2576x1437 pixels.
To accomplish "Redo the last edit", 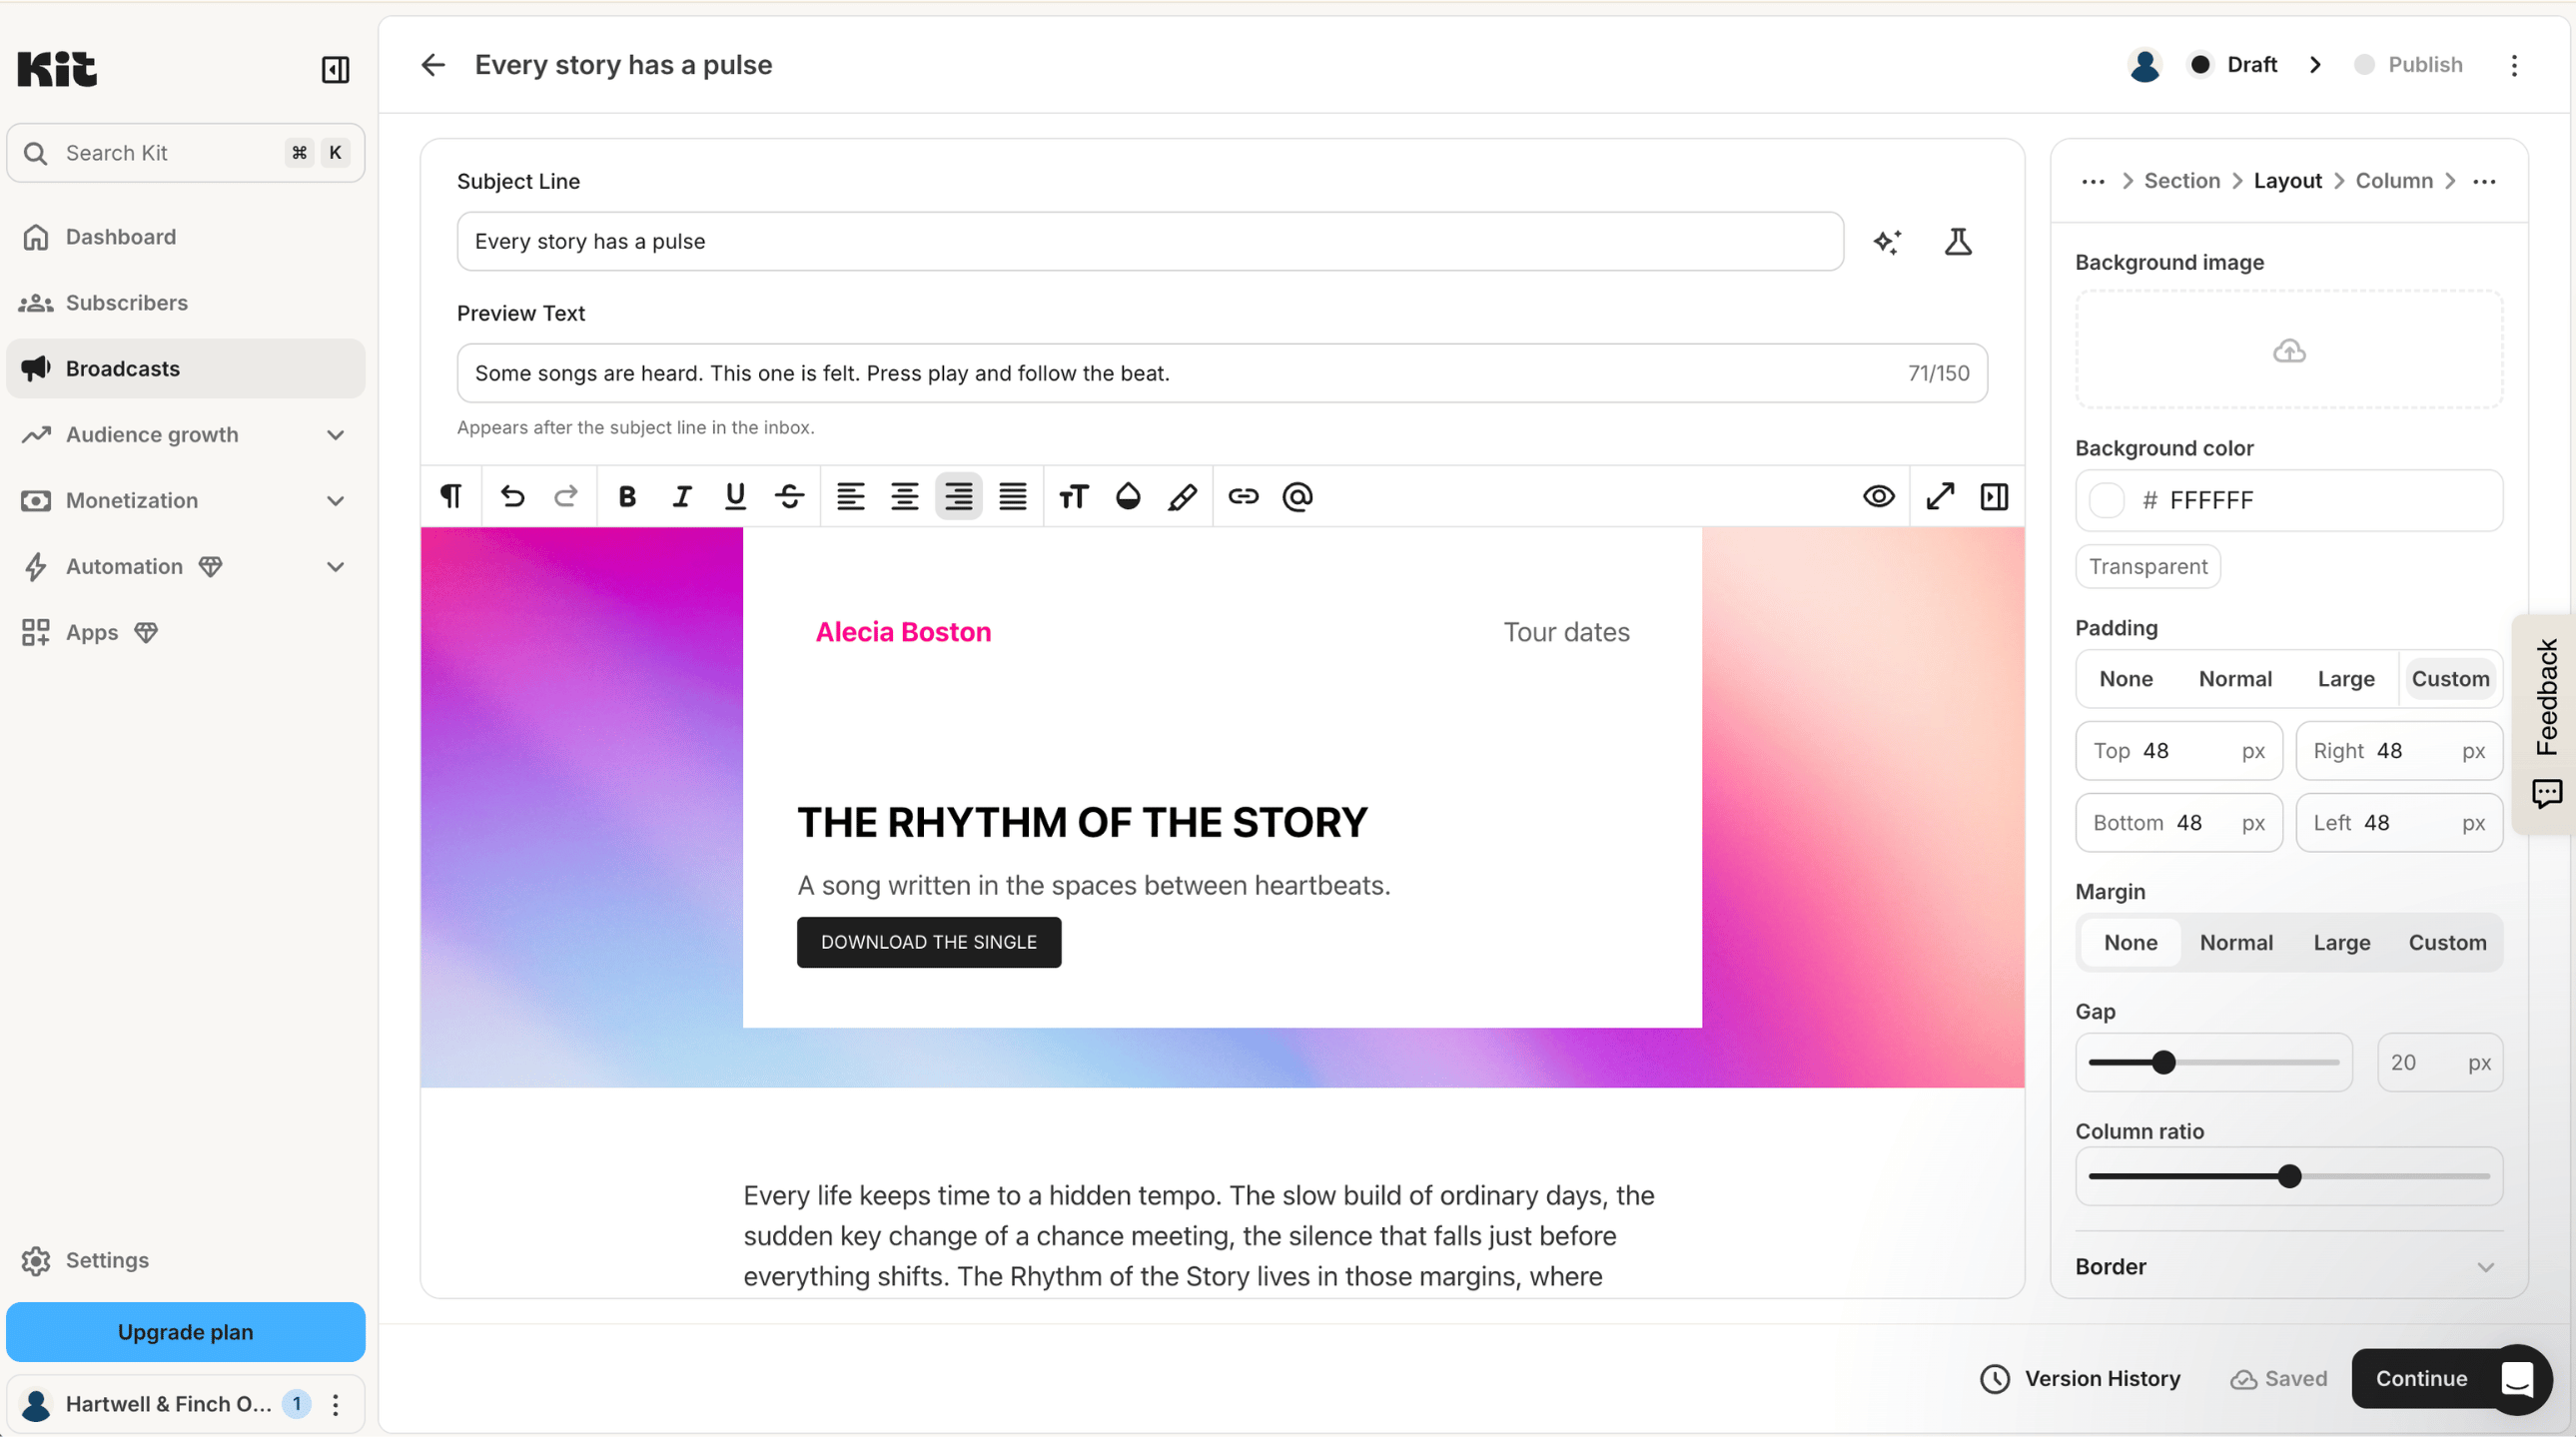I will 566,496.
